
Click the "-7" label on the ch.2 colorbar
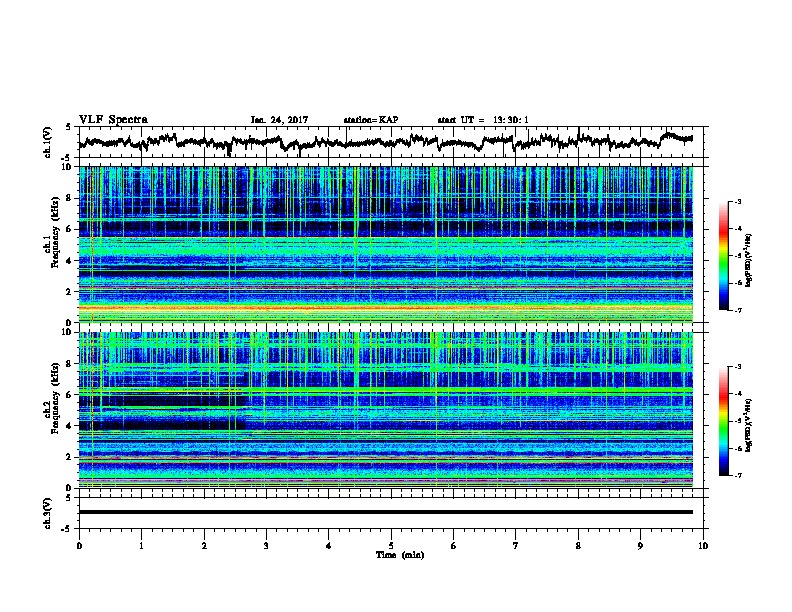pos(737,476)
